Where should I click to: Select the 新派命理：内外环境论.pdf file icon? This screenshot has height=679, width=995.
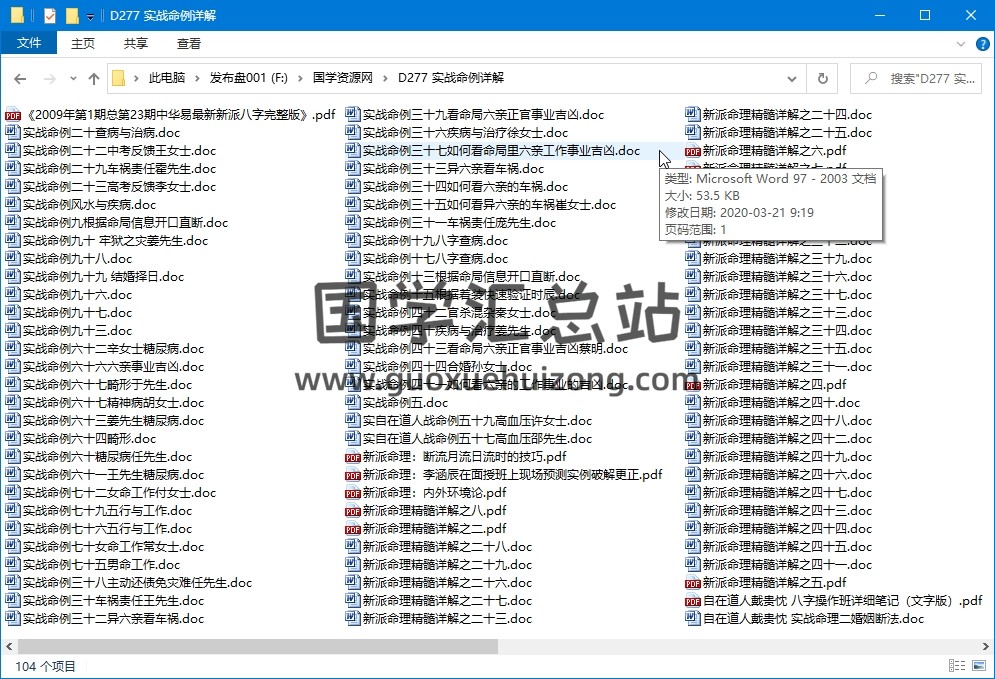coord(352,493)
